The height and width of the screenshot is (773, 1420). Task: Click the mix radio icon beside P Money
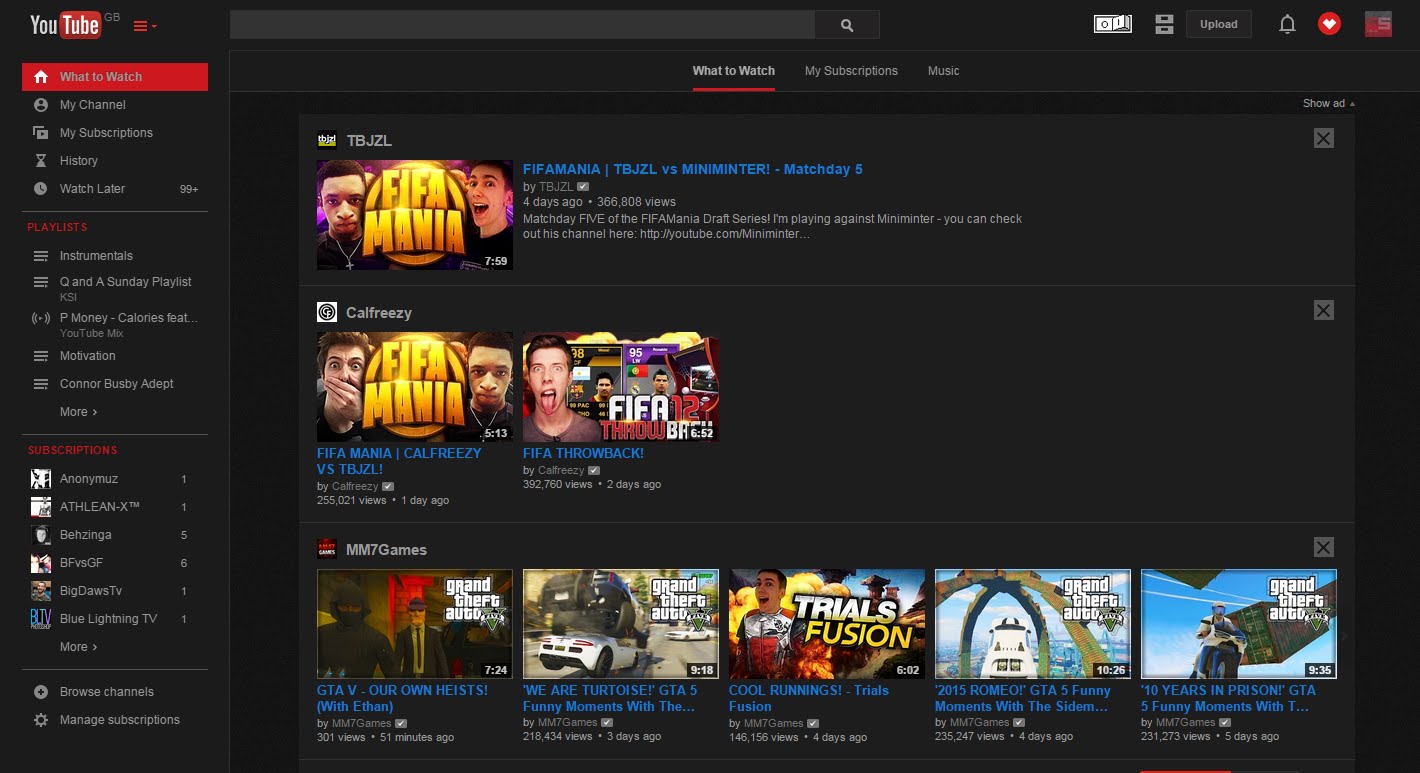coord(41,318)
